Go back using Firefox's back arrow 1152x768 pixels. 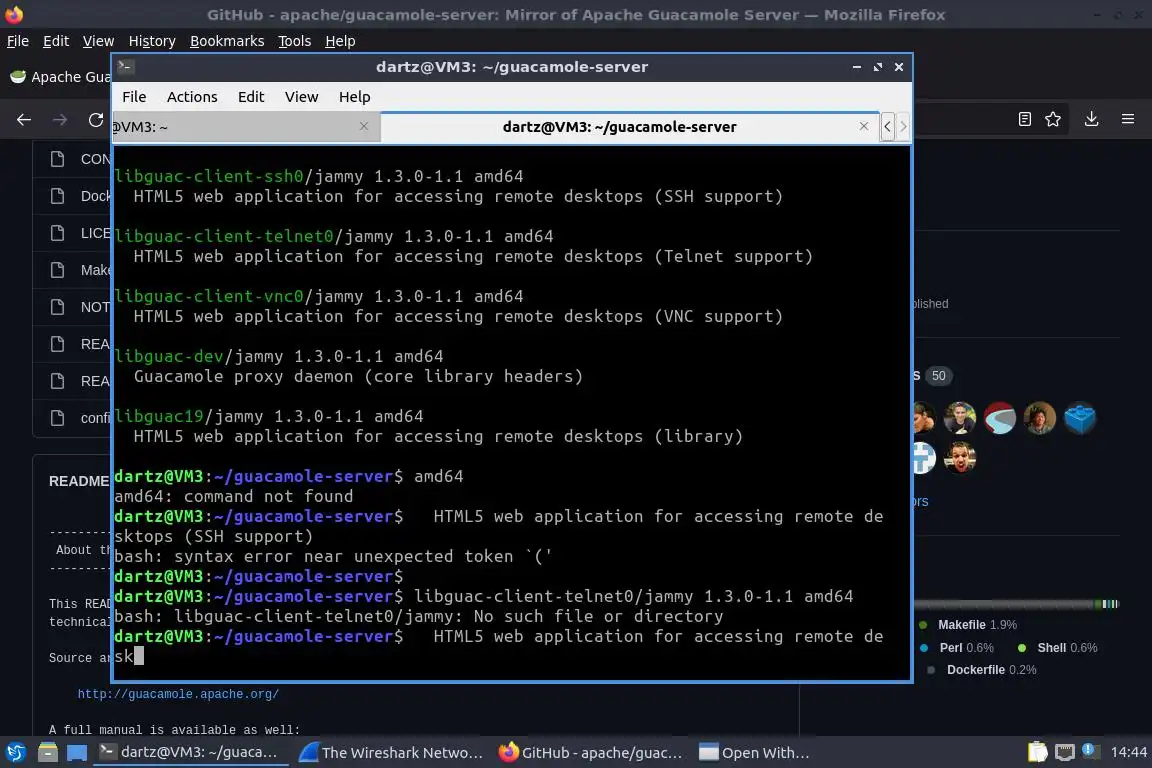[x=24, y=119]
